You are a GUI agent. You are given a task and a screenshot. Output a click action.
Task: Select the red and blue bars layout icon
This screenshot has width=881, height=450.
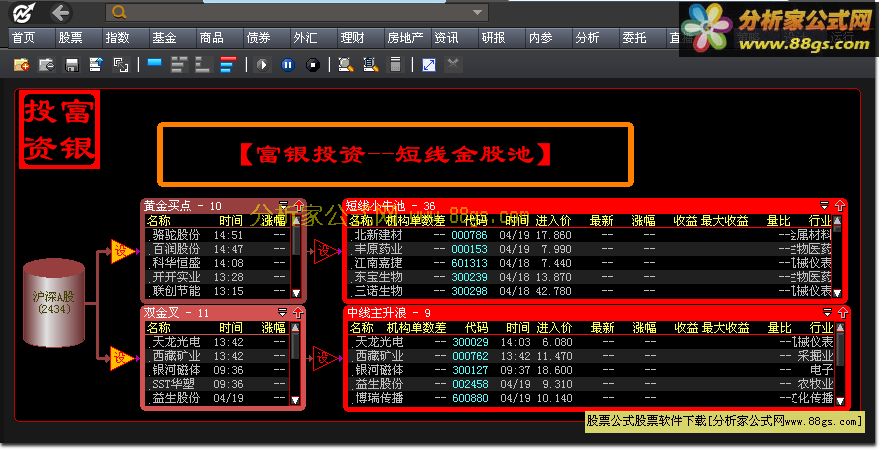[227, 65]
